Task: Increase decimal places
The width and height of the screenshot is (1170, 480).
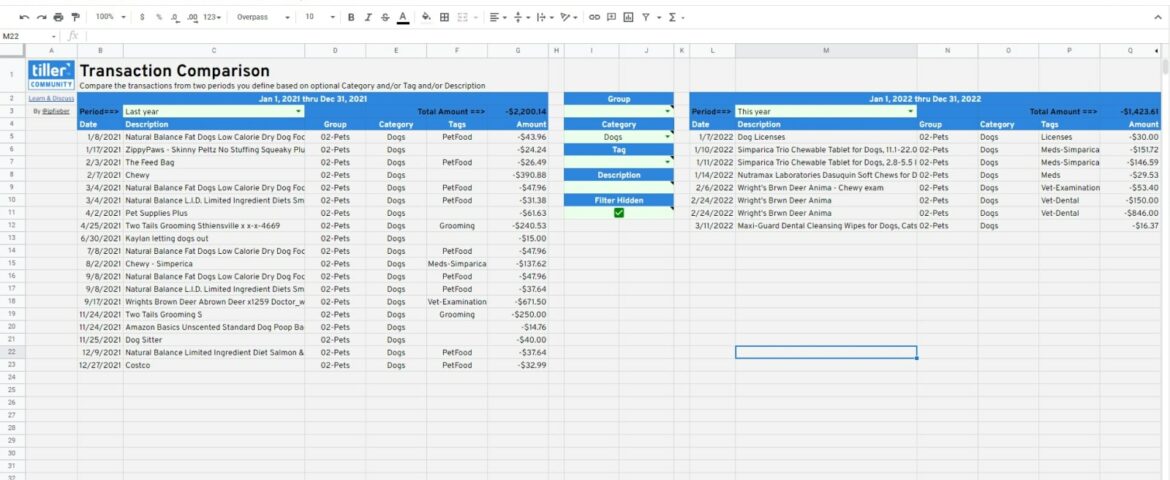Action: click(x=193, y=16)
